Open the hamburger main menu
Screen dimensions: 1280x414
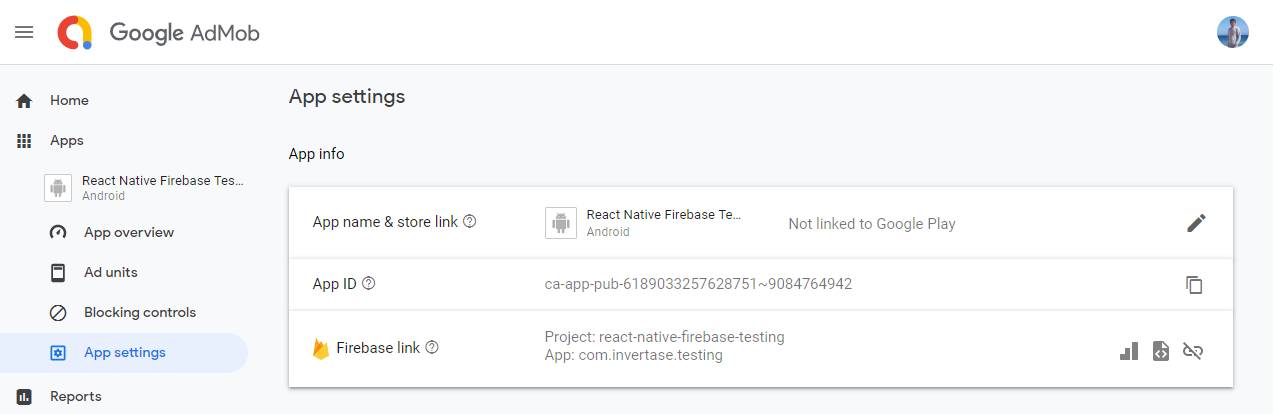pyautogui.click(x=24, y=32)
